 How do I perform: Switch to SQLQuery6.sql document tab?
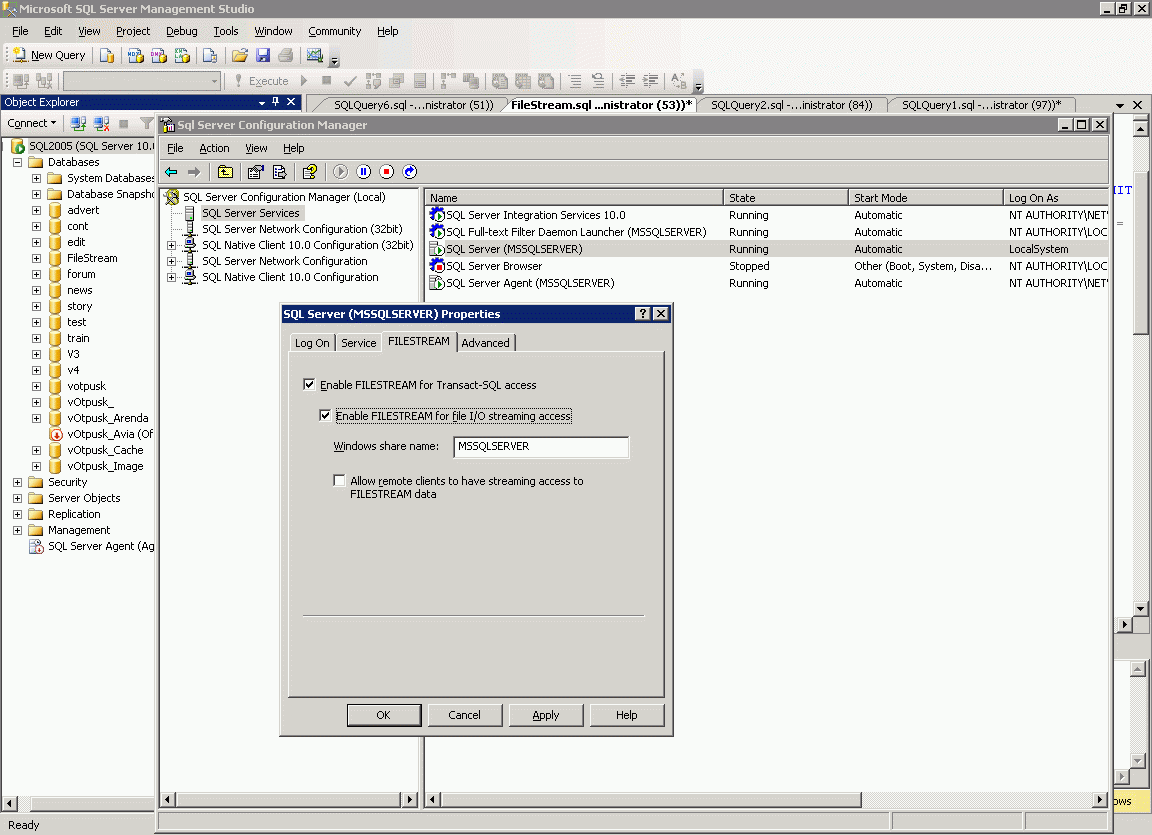413,105
